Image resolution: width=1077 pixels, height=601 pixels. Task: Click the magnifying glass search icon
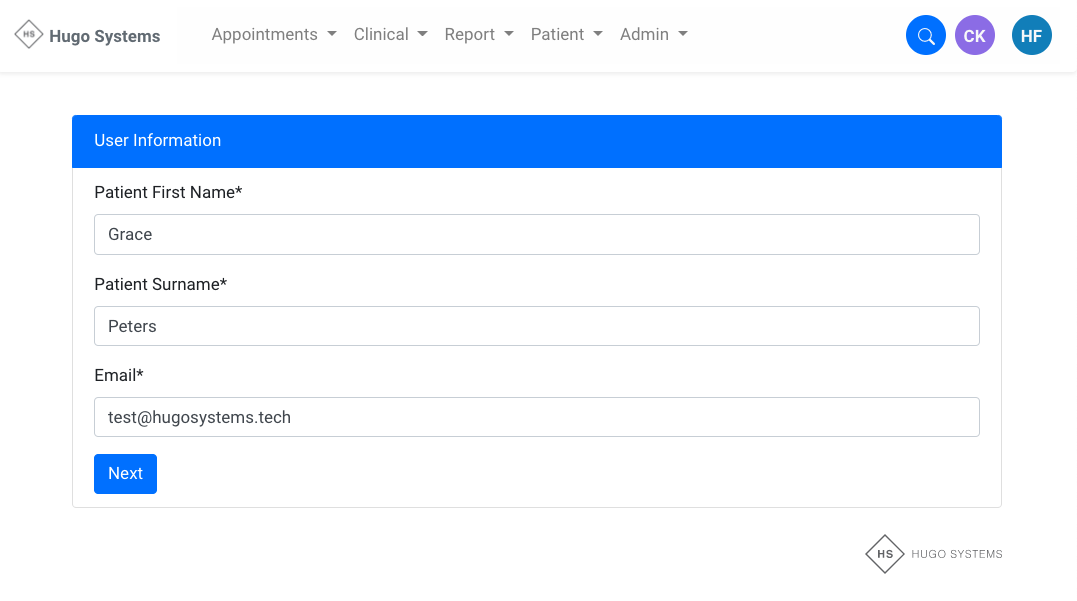point(925,36)
